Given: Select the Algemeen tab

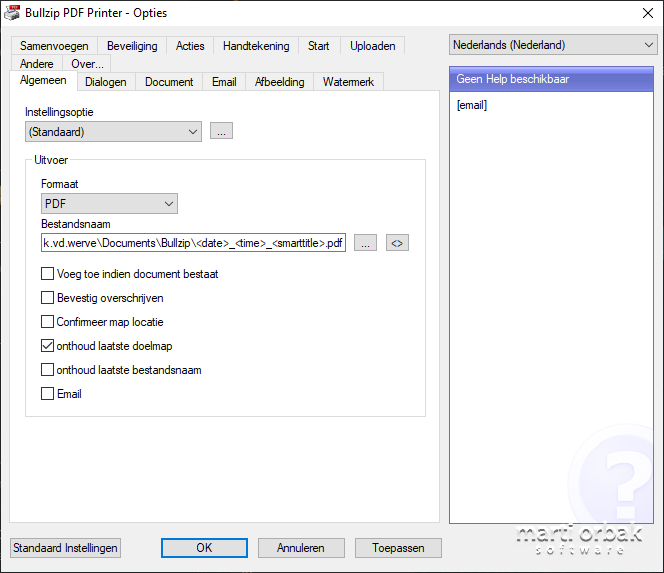Looking at the screenshot, I should coord(43,80).
